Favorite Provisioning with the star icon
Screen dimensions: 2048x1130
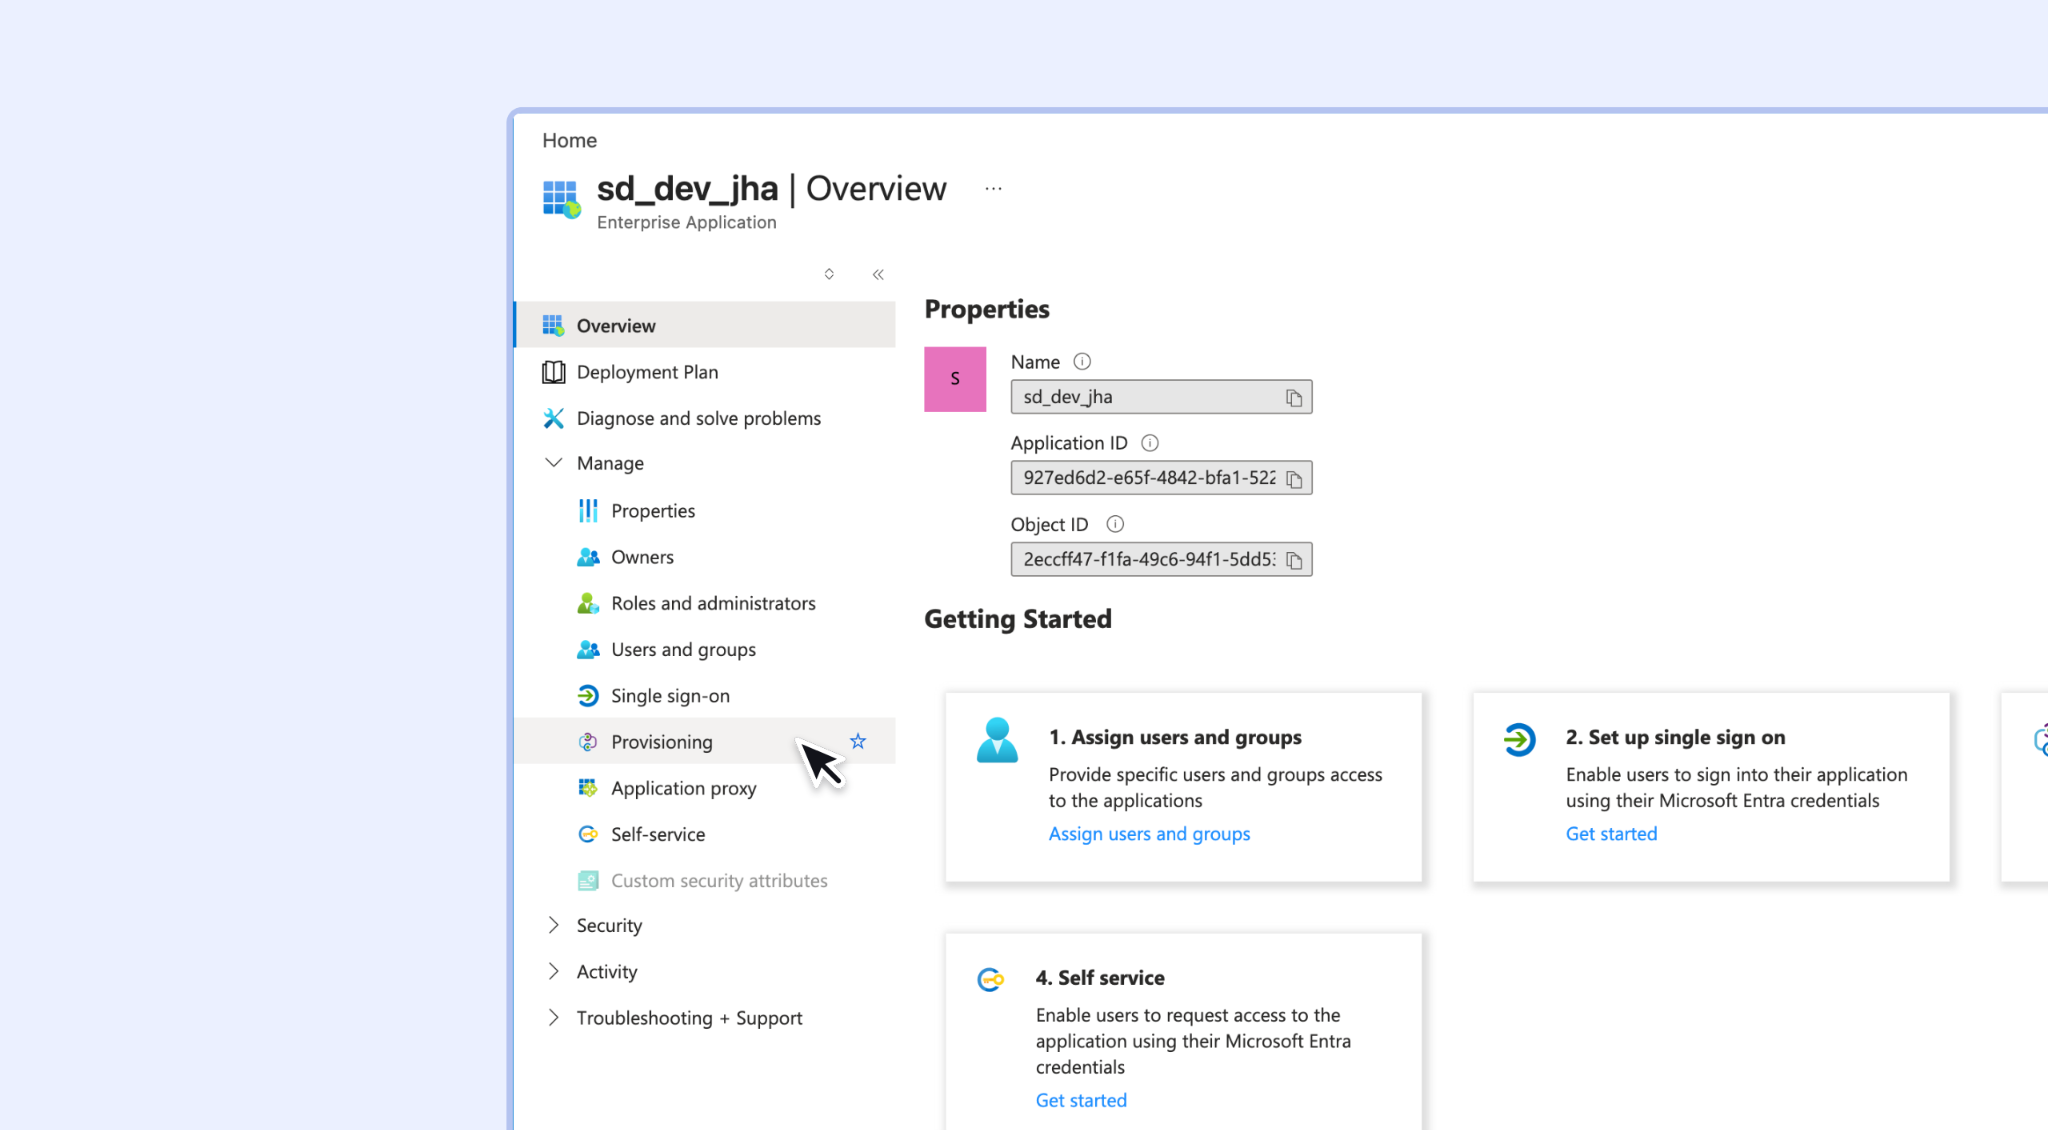[858, 741]
